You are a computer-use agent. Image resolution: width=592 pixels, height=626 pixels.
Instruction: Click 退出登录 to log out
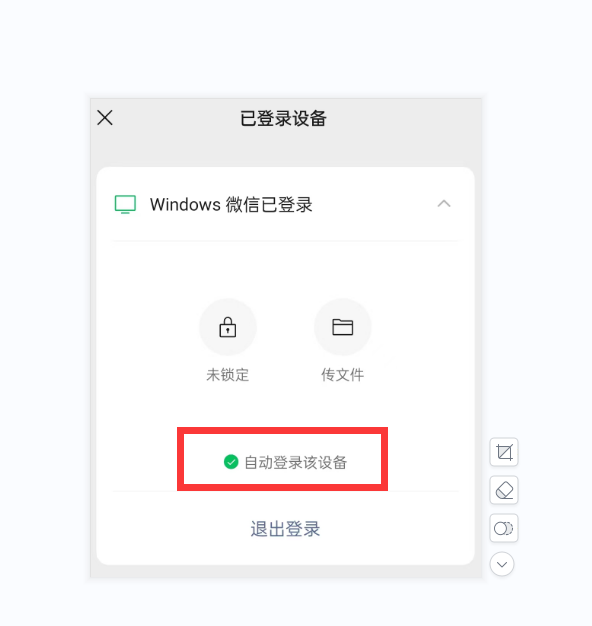(285, 529)
